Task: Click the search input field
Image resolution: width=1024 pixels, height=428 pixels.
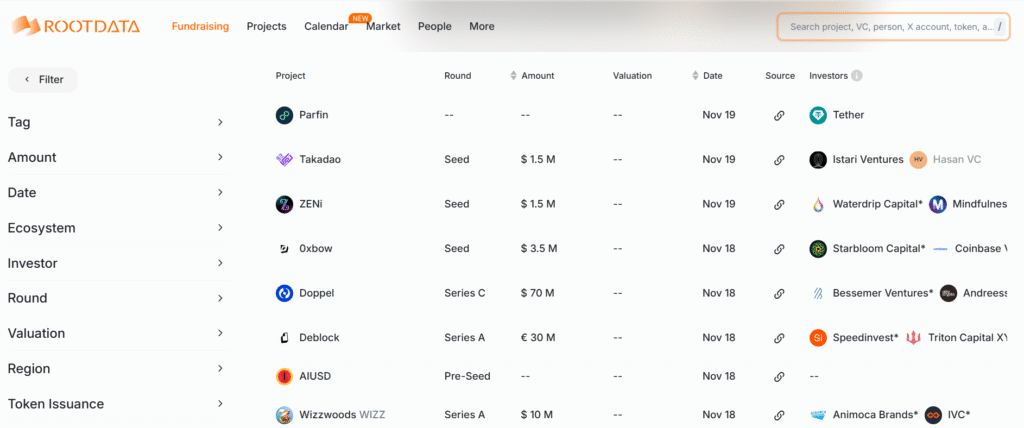Action: 893,27
